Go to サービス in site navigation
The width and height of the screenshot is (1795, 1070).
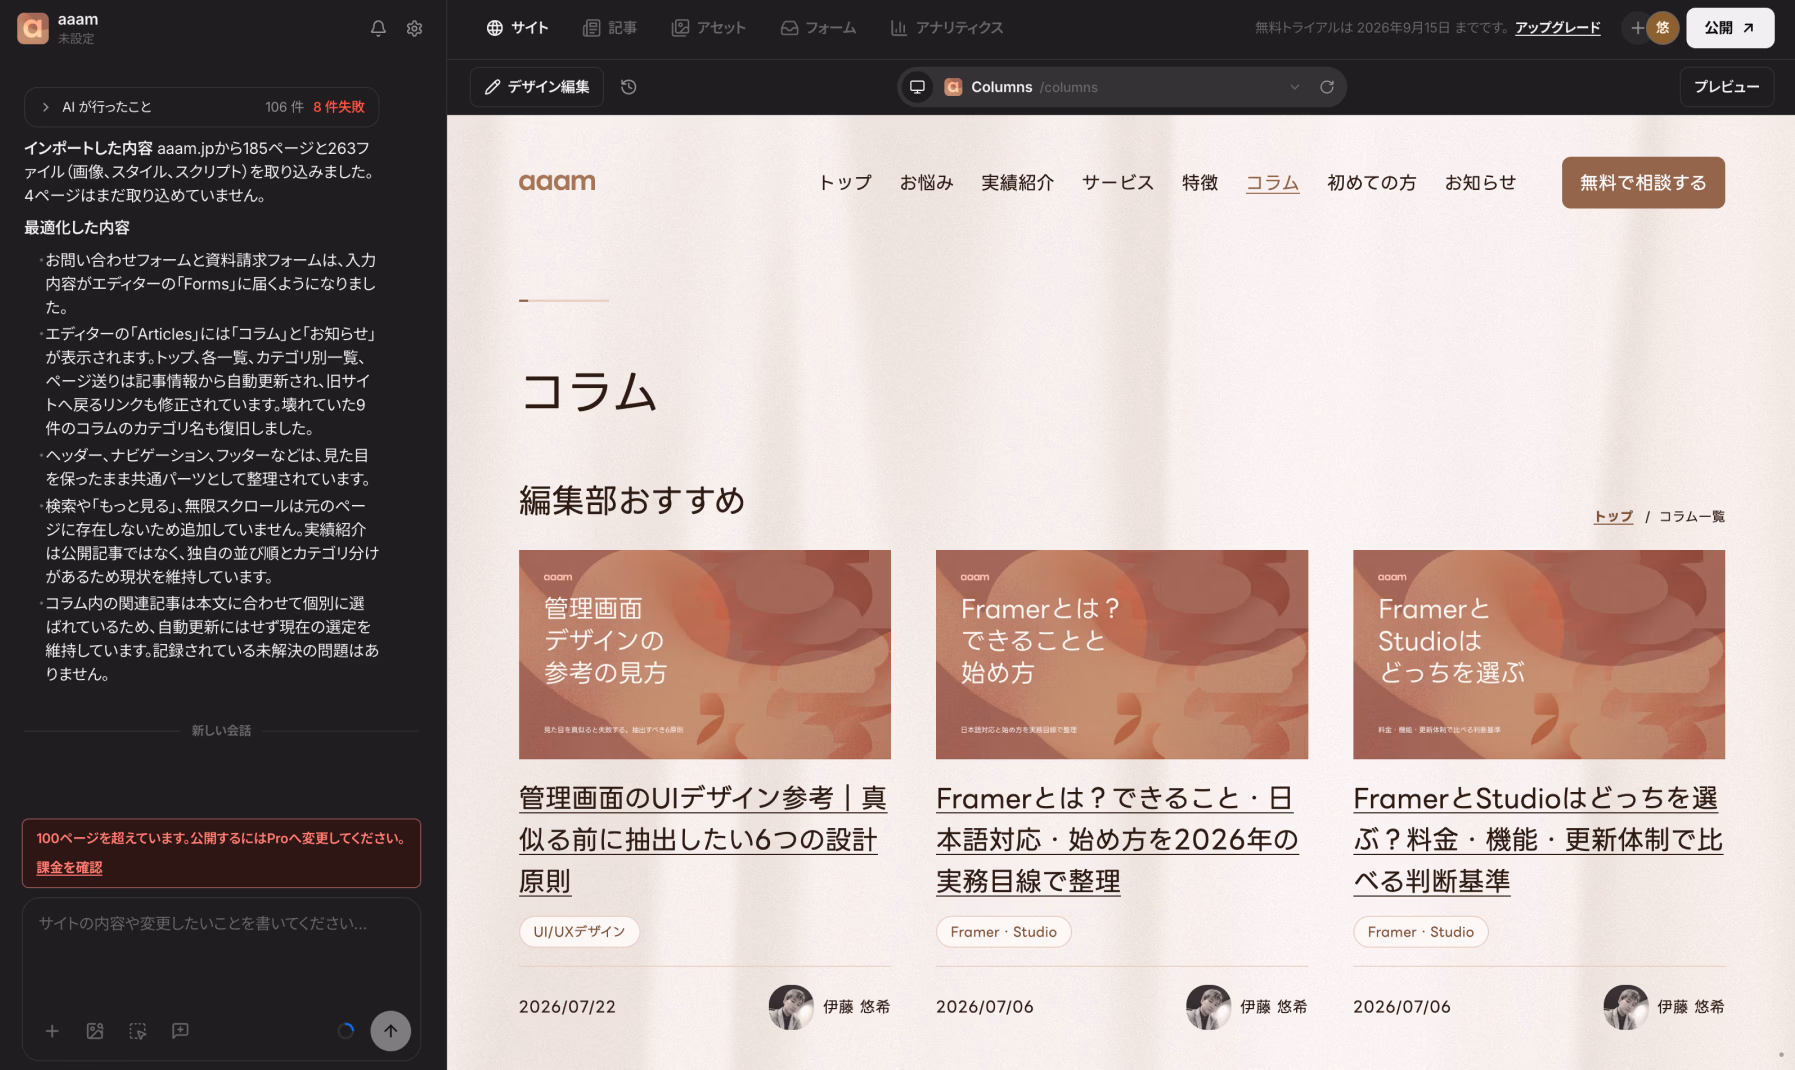click(x=1118, y=182)
